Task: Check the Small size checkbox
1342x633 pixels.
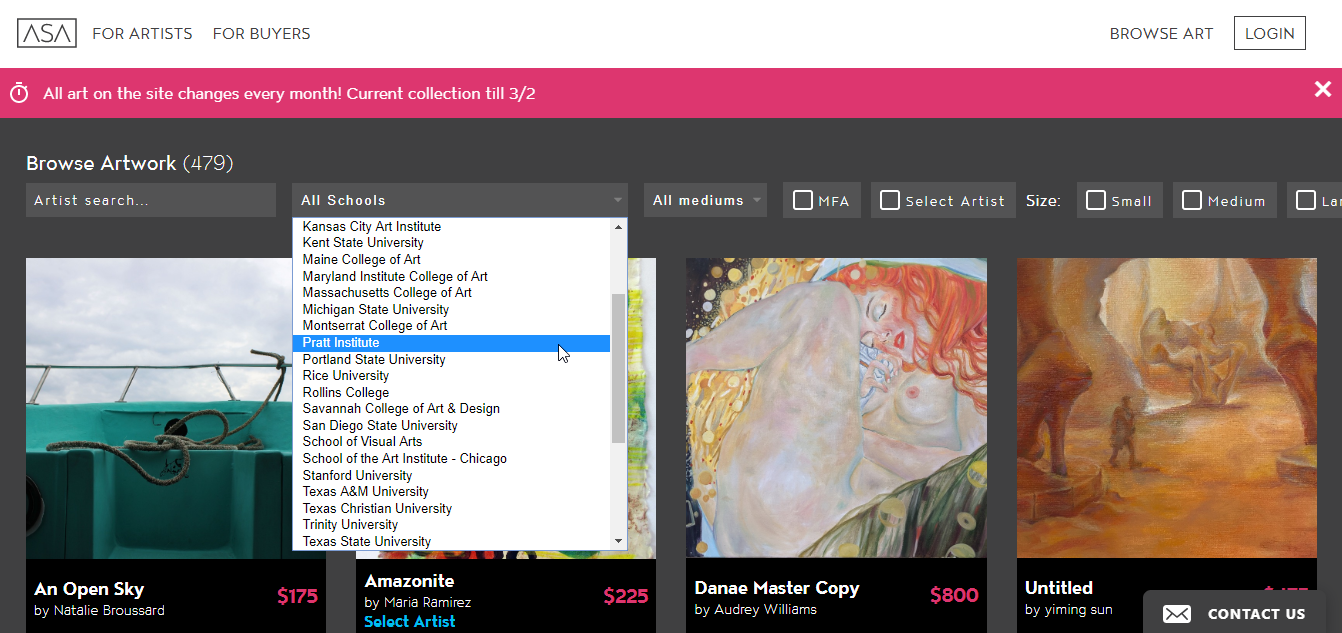Action: click(x=1096, y=201)
